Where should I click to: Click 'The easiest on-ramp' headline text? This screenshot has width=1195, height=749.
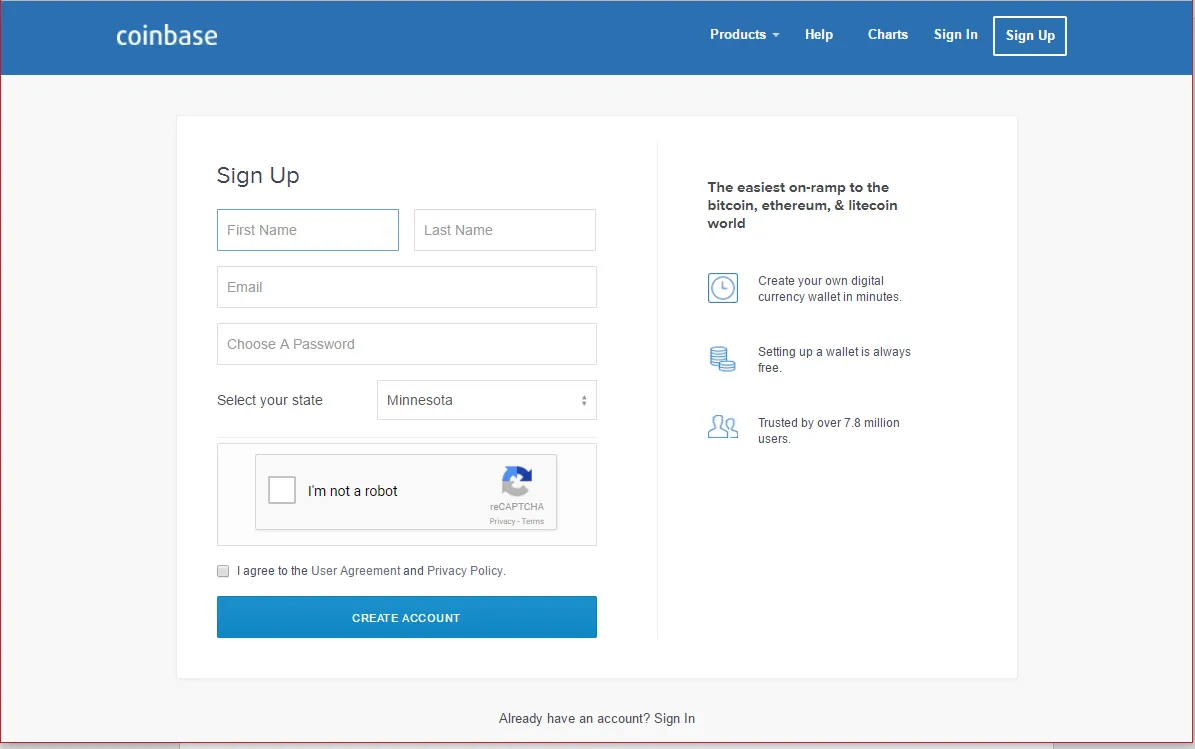[802, 205]
